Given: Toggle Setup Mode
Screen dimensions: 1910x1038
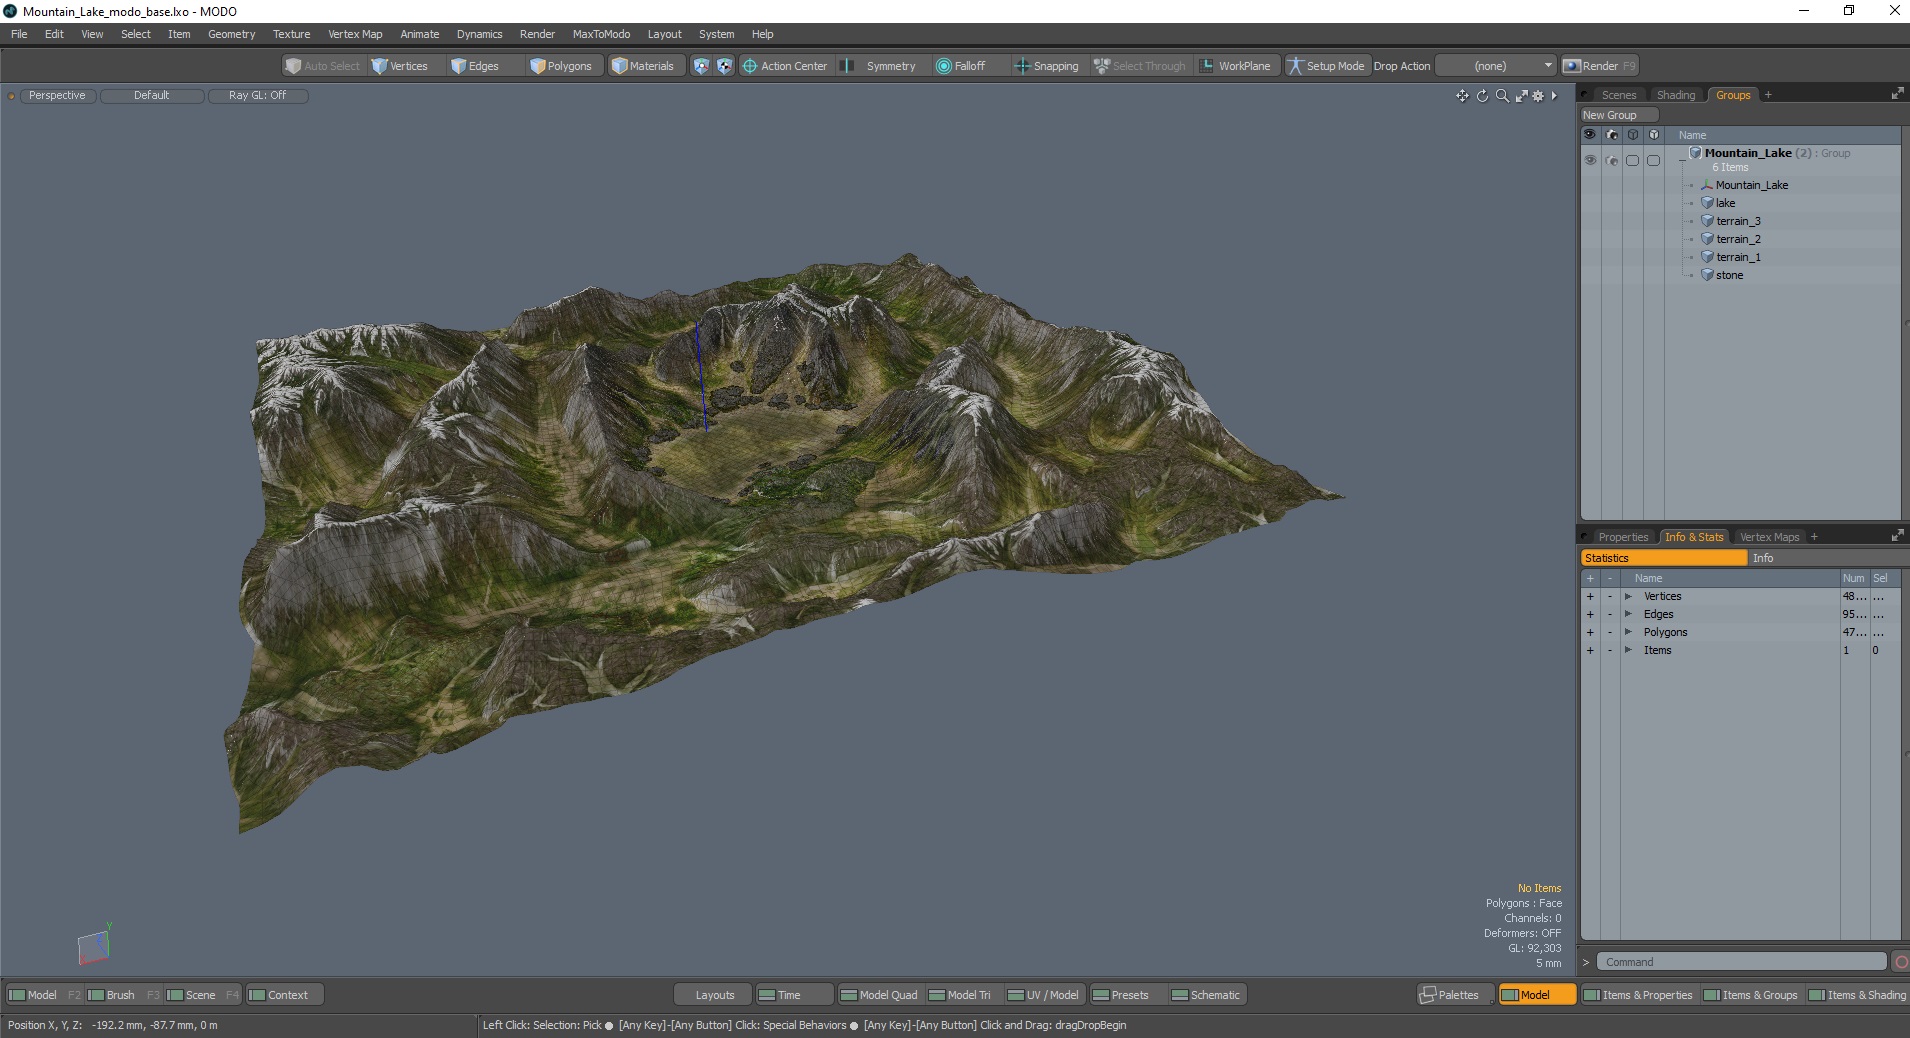Looking at the screenshot, I should [1326, 66].
